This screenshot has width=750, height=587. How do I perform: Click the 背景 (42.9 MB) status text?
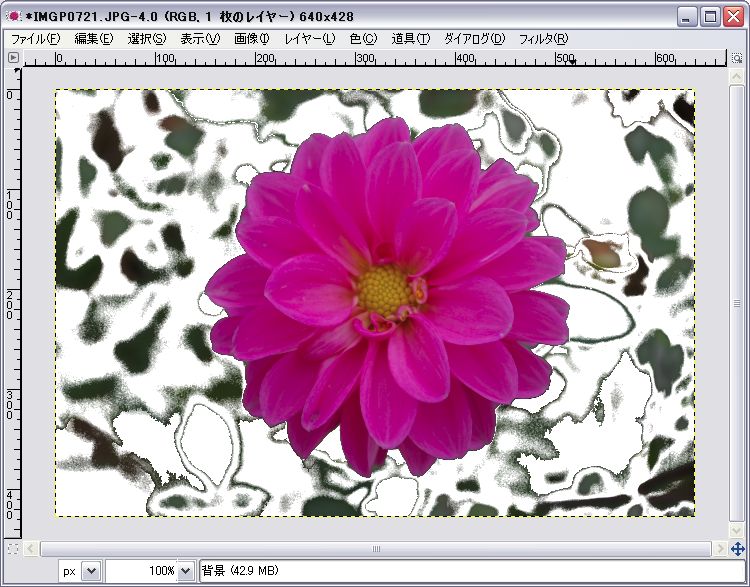coord(240,570)
